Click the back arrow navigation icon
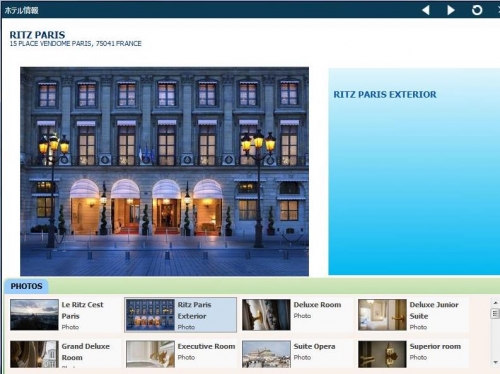This screenshot has width=500, height=374. point(426,10)
